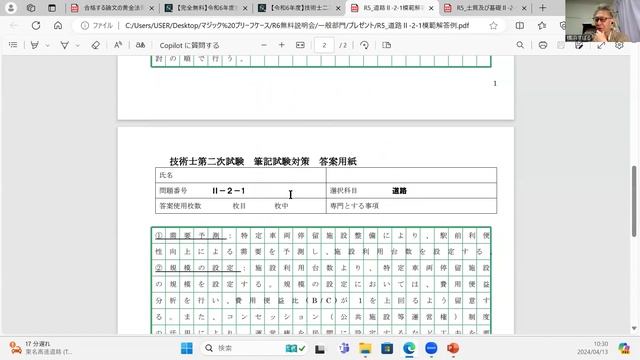This screenshot has width=640, height=360.
Task: Click the file path address bar
Action: [x=297, y=25]
